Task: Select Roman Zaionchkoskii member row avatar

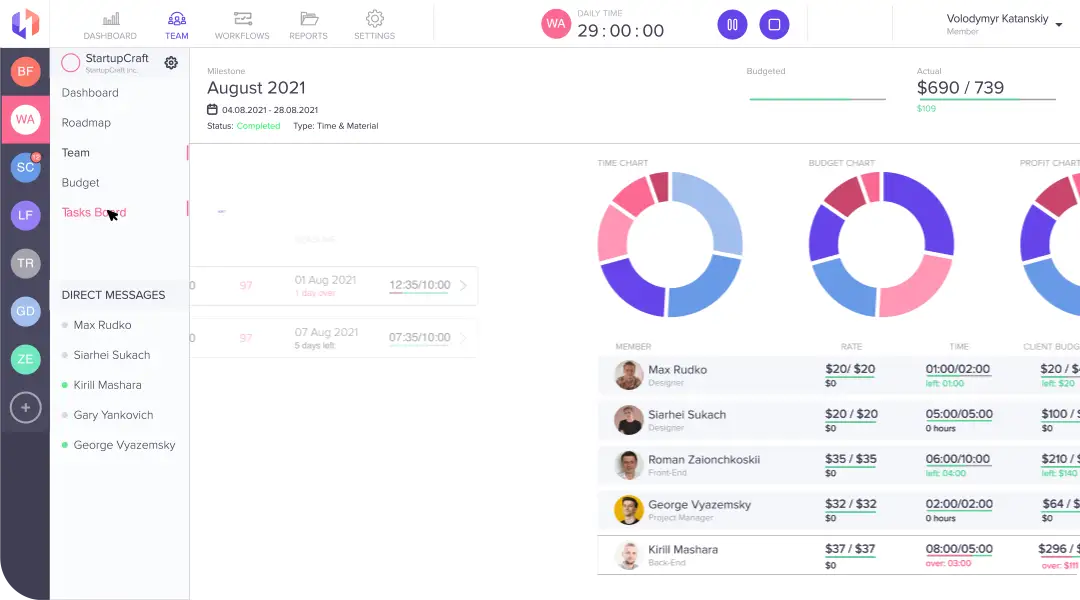Action: (x=628, y=465)
